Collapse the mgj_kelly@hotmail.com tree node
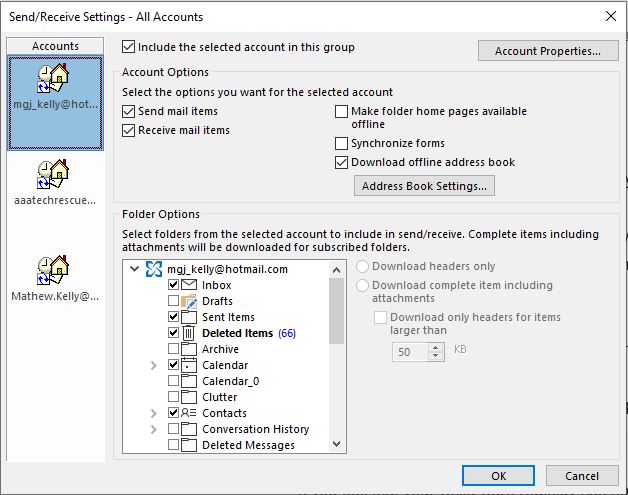Viewport: 628px width, 495px height. (x=135, y=269)
